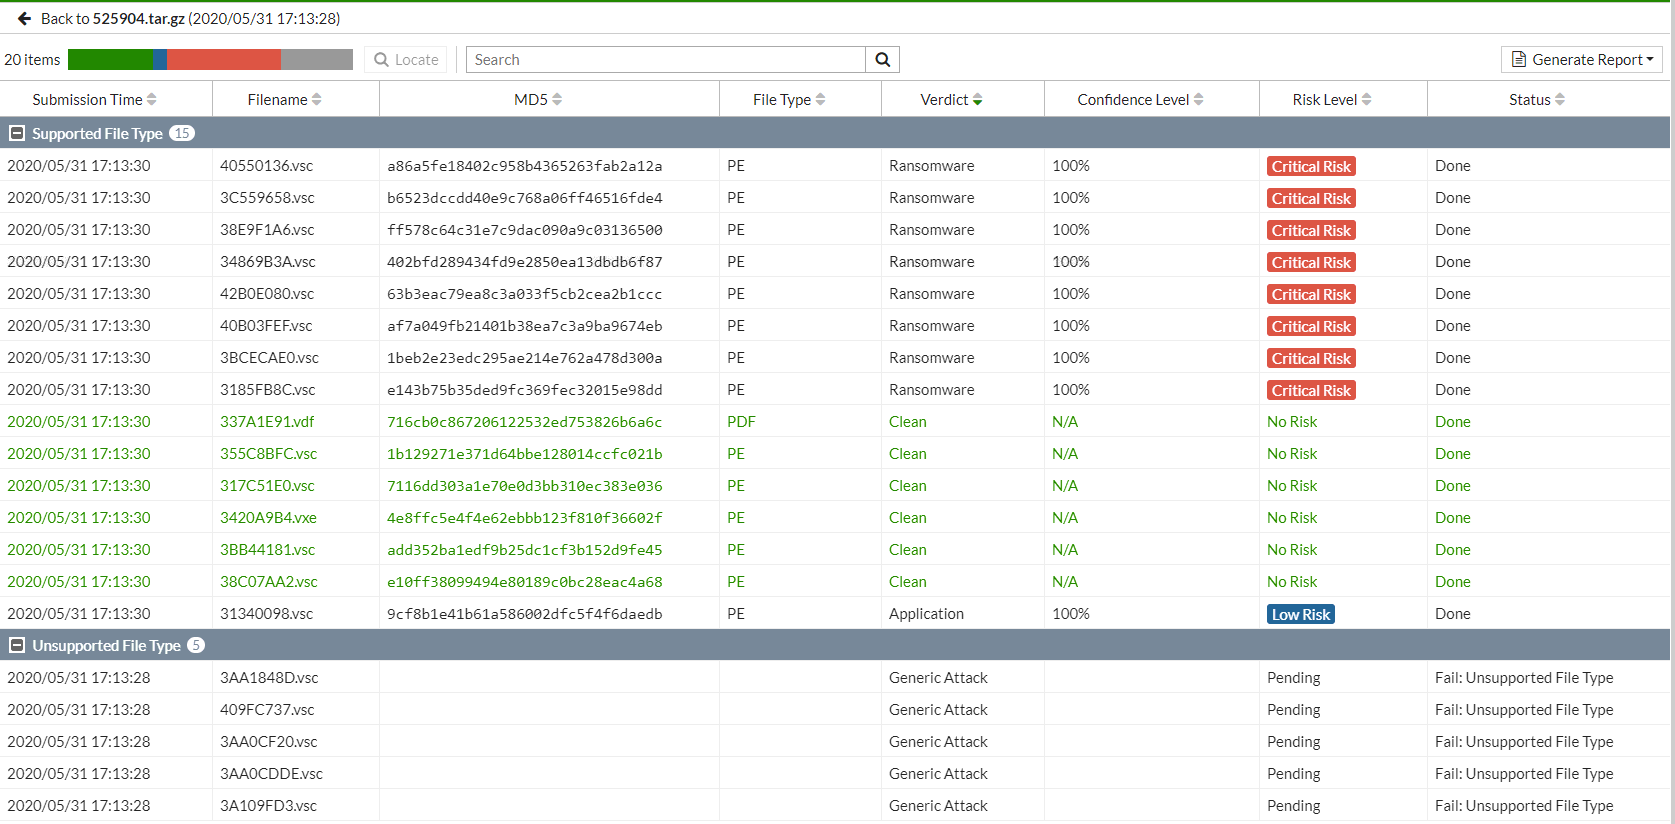Click inside the Search text field
The image size is (1675, 824).
(665, 60)
